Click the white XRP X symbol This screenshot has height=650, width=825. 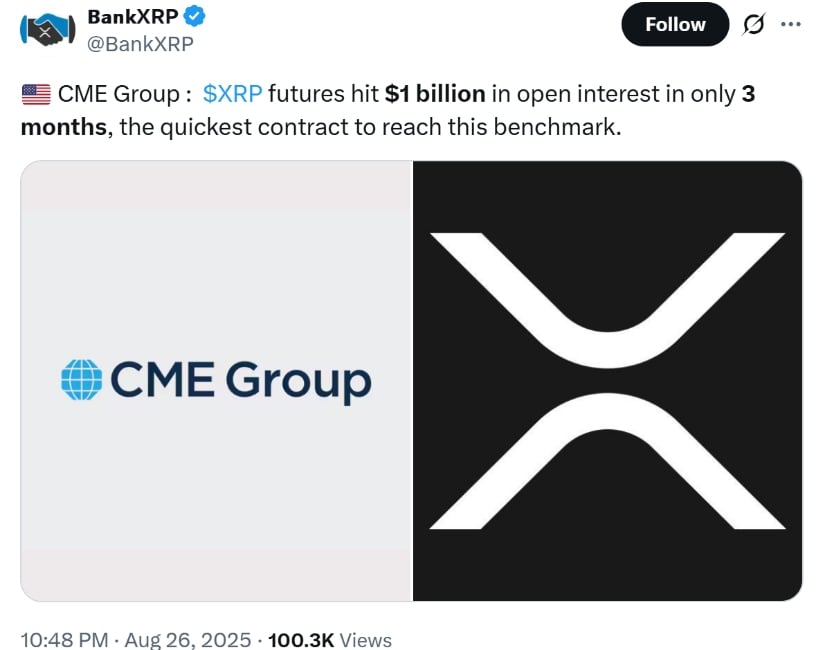pos(608,381)
